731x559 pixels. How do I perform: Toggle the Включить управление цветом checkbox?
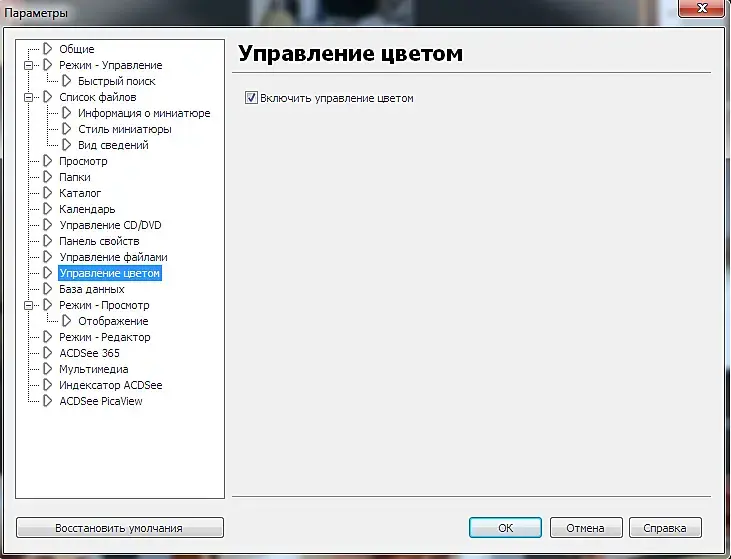(x=251, y=98)
